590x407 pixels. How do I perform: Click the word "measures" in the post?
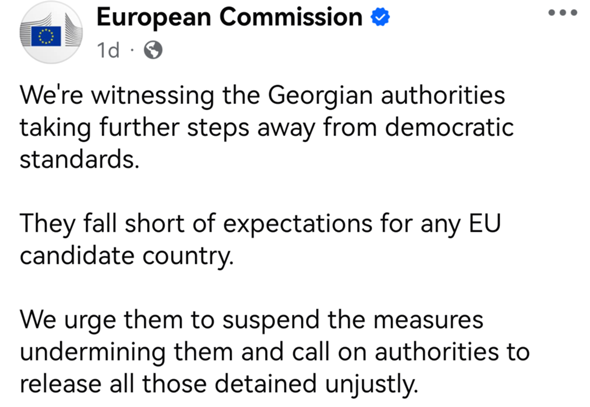click(x=428, y=320)
